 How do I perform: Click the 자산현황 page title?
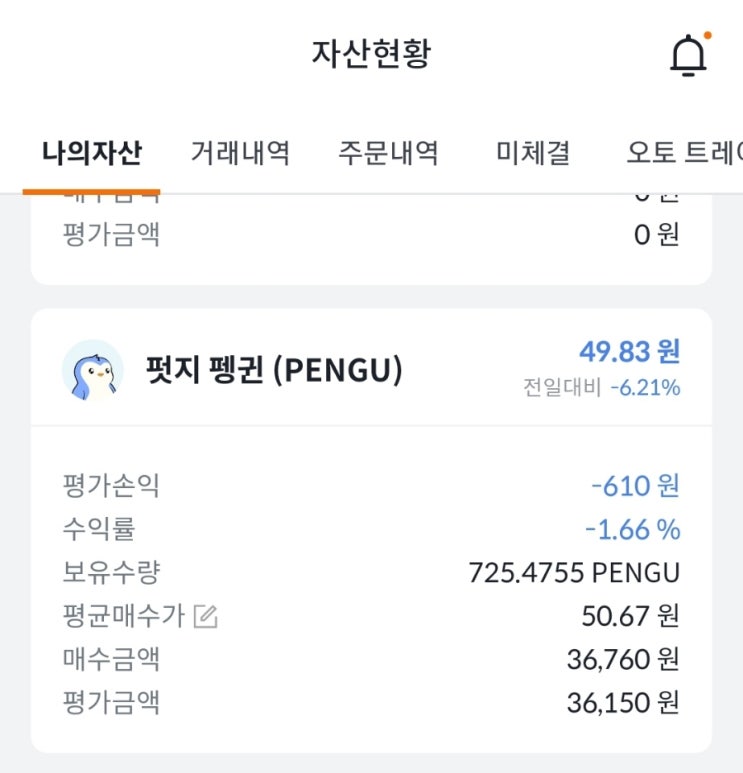click(x=372, y=54)
